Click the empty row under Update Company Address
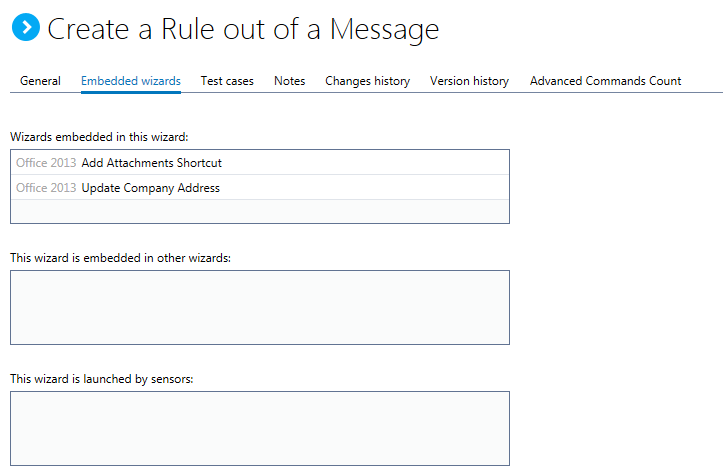Screen dimensions: 723x473 pos(259,211)
